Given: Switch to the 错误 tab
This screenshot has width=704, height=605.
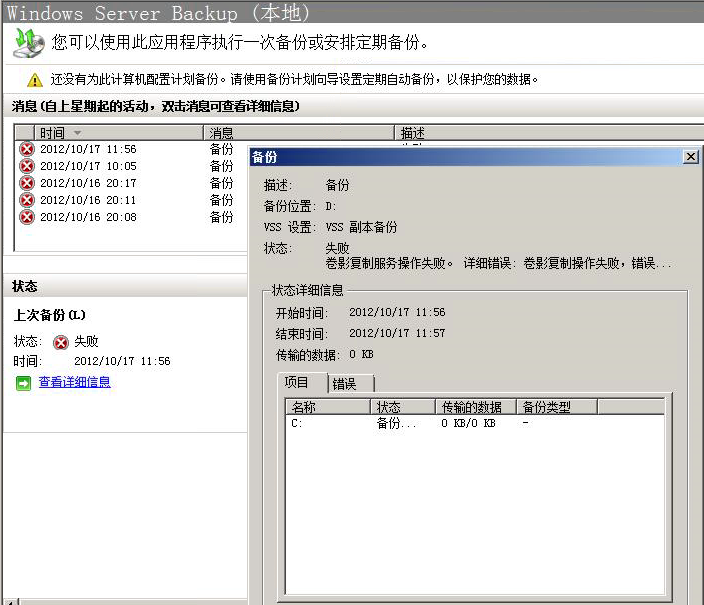Looking at the screenshot, I should coord(351,384).
